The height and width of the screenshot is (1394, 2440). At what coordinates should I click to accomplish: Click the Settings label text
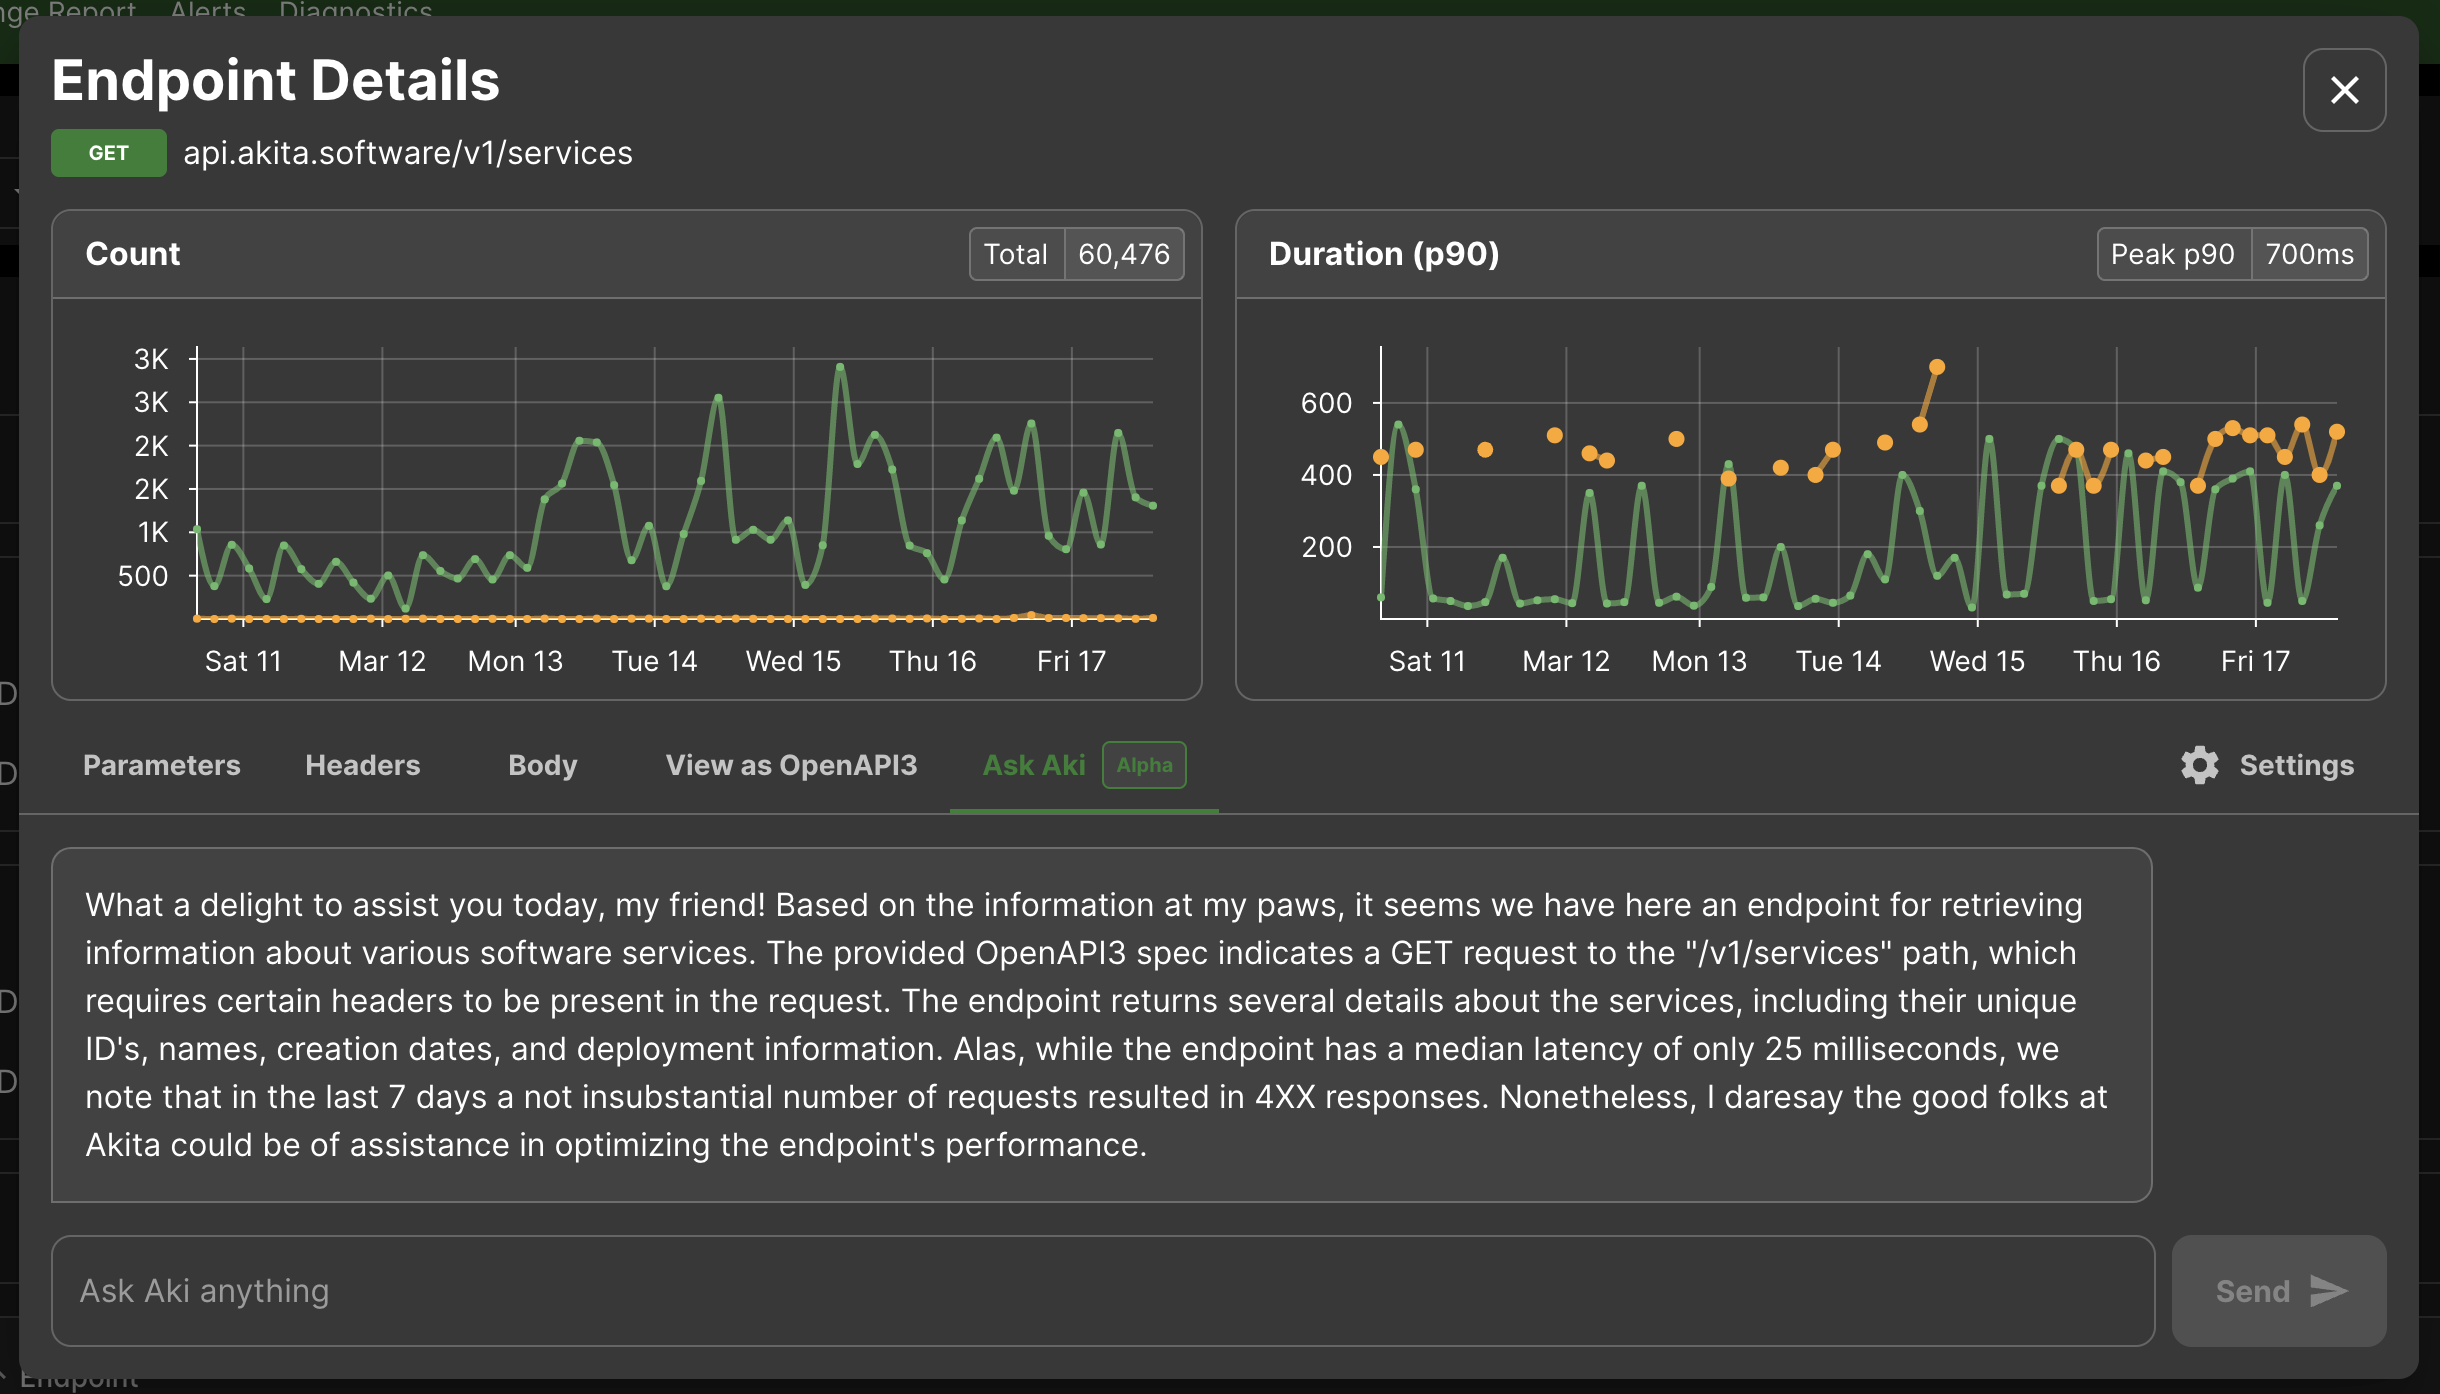(2296, 765)
